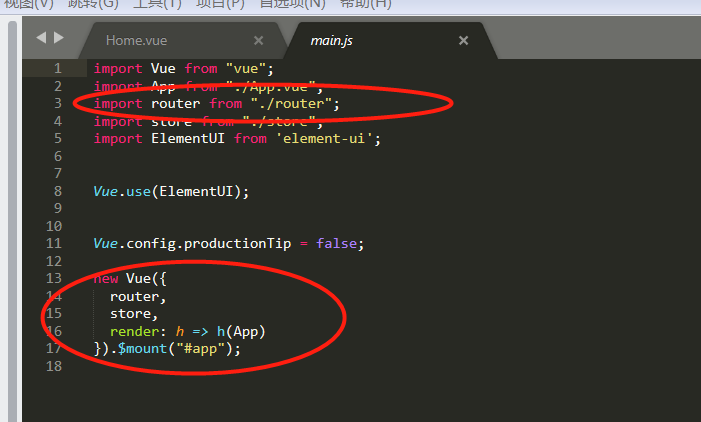Switch to the Home.vue tab
Screen dimensions: 701x422
(x=136, y=41)
